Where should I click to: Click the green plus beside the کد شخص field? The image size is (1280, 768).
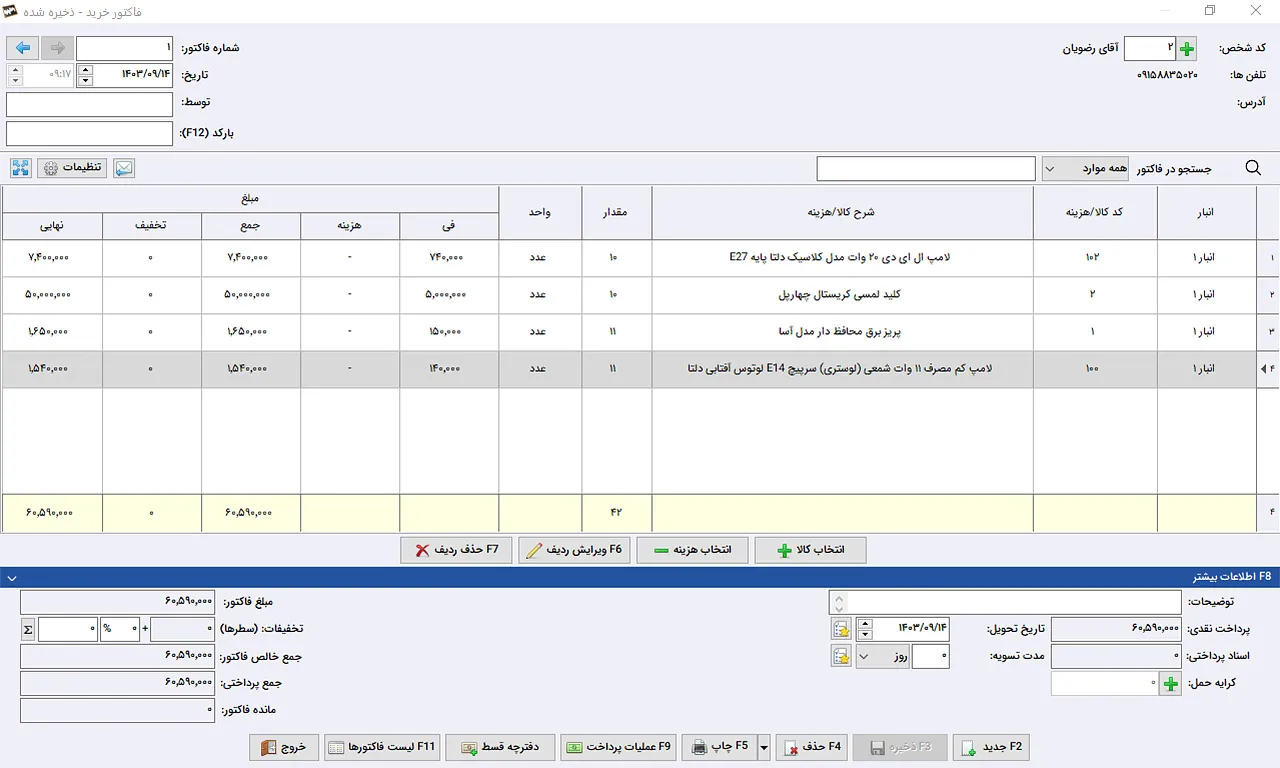pyautogui.click(x=1187, y=48)
